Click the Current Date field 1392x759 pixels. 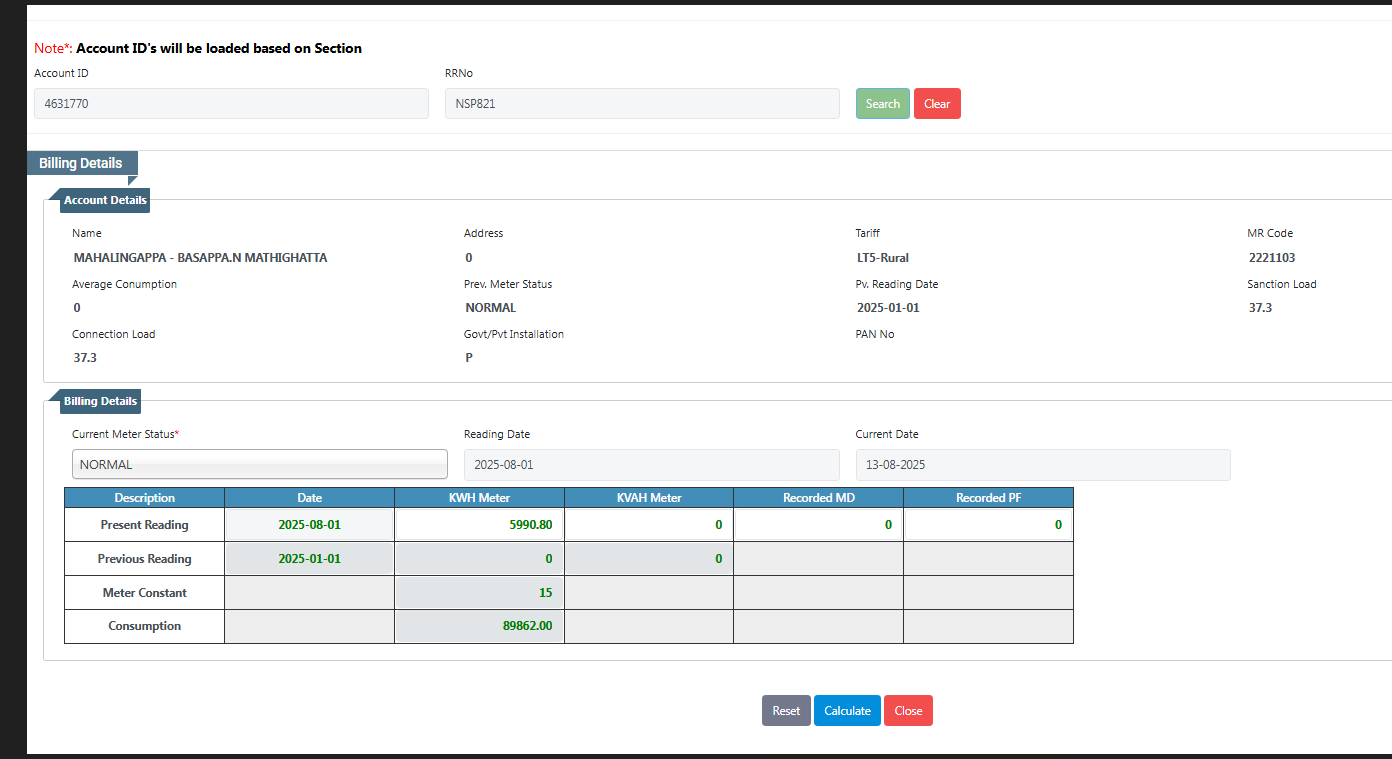tap(1042, 465)
